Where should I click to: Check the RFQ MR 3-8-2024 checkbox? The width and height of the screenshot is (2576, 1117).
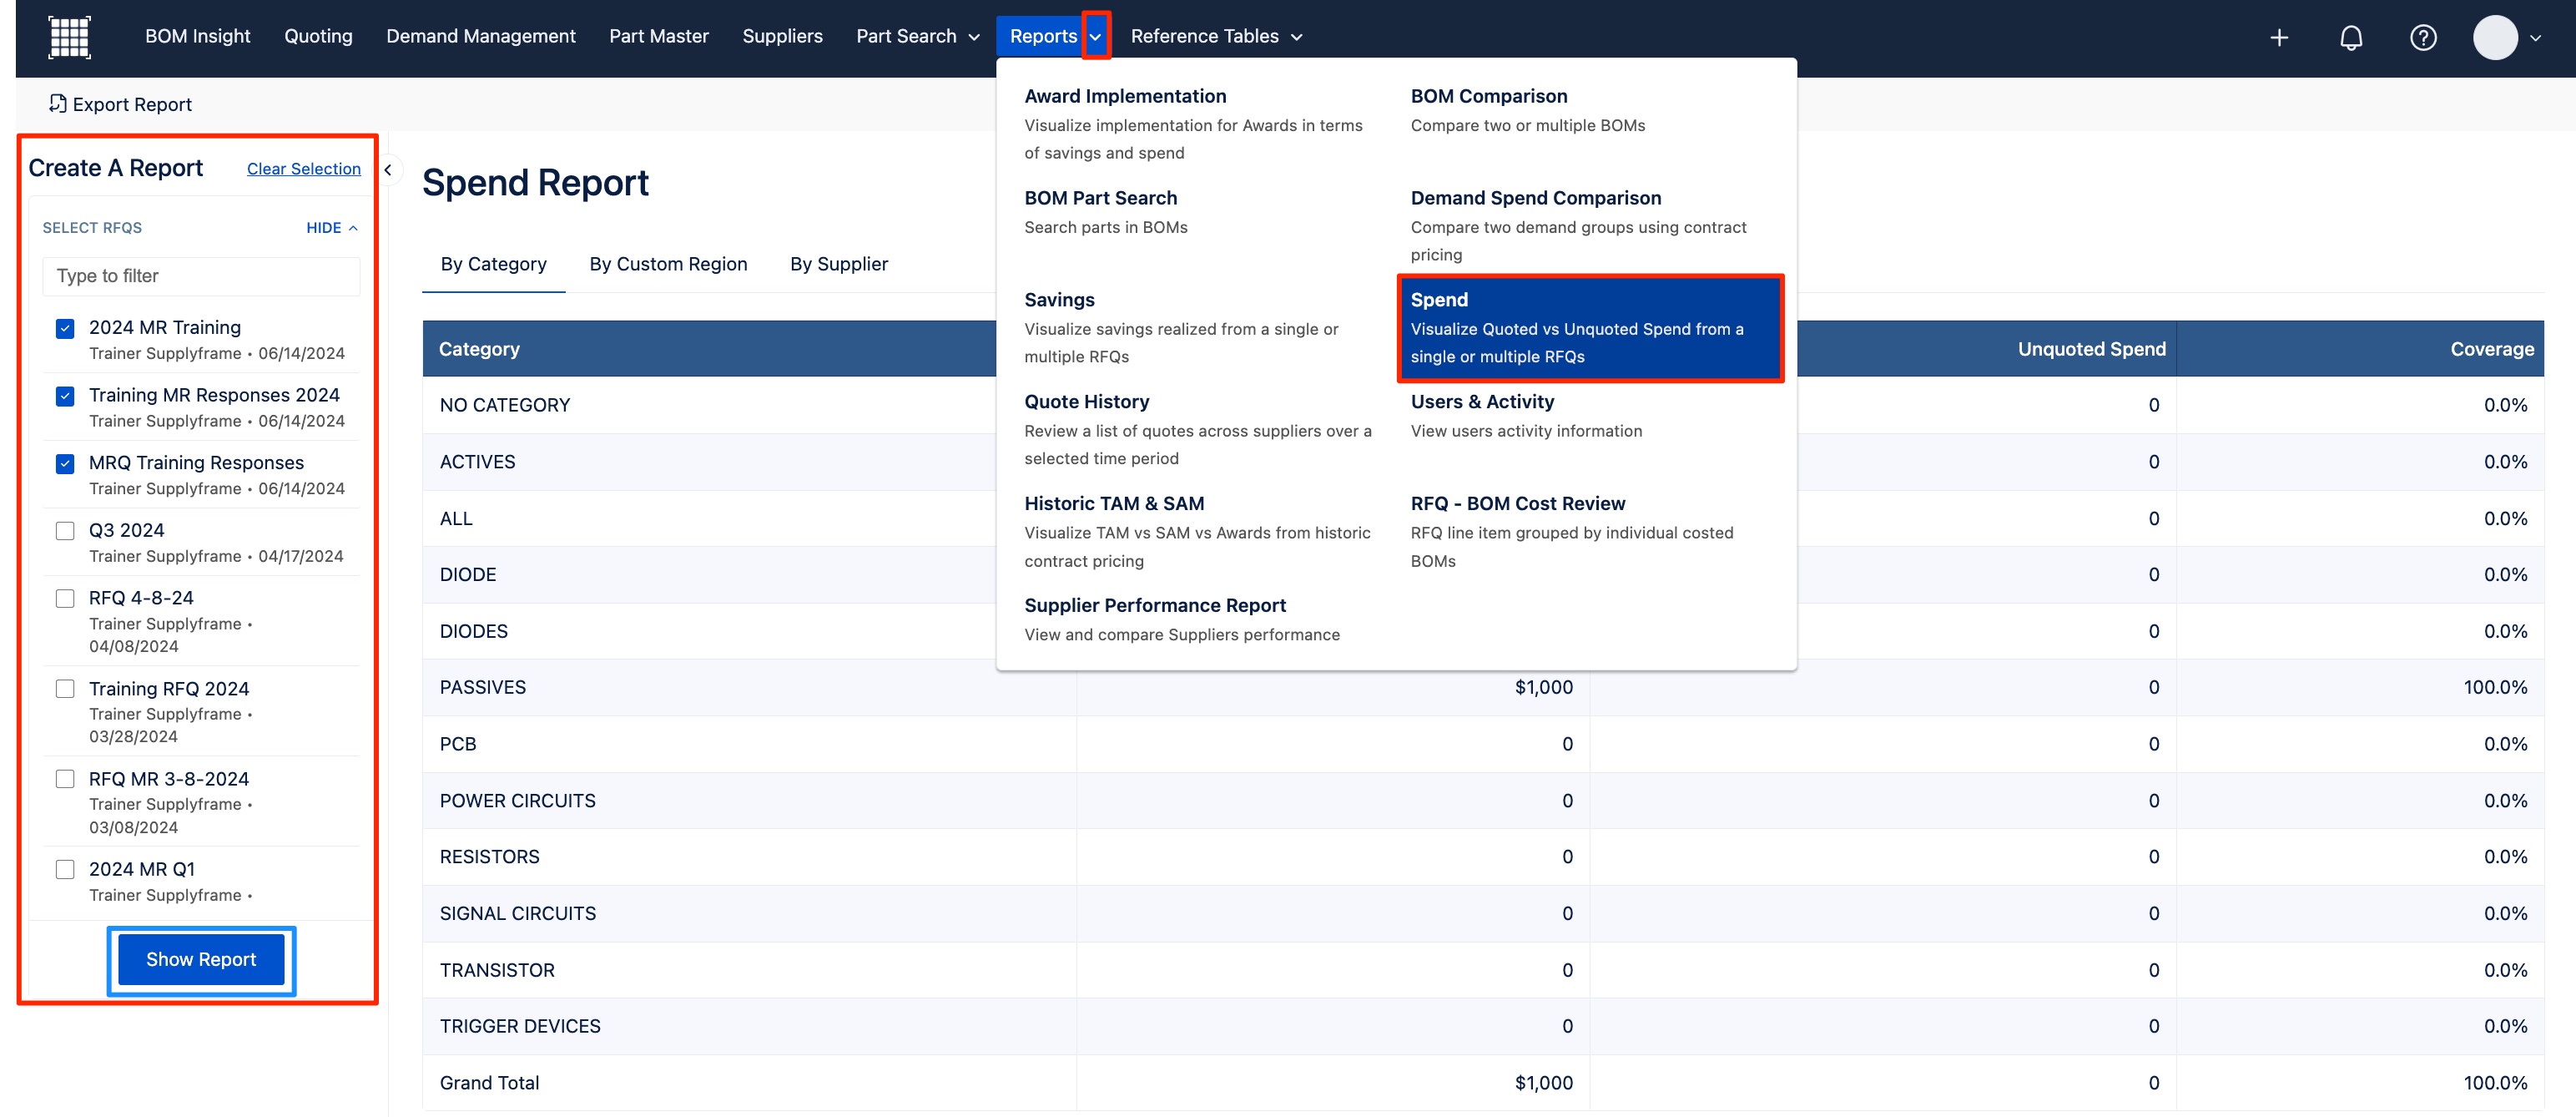[65, 779]
